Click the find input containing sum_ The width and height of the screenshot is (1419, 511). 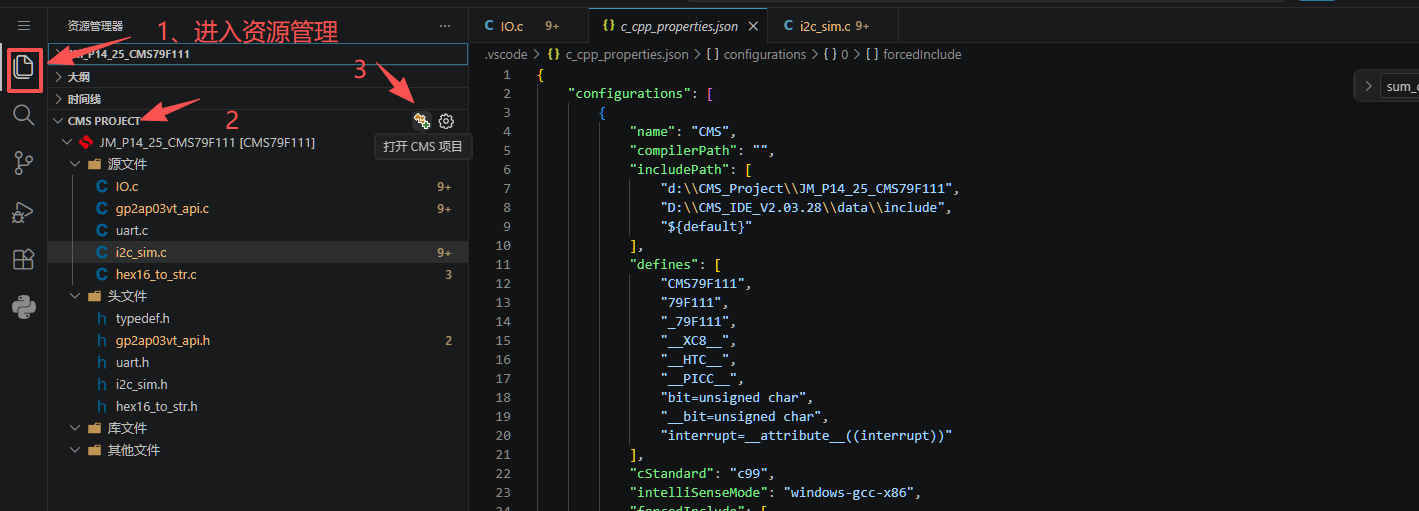coord(1400,87)
